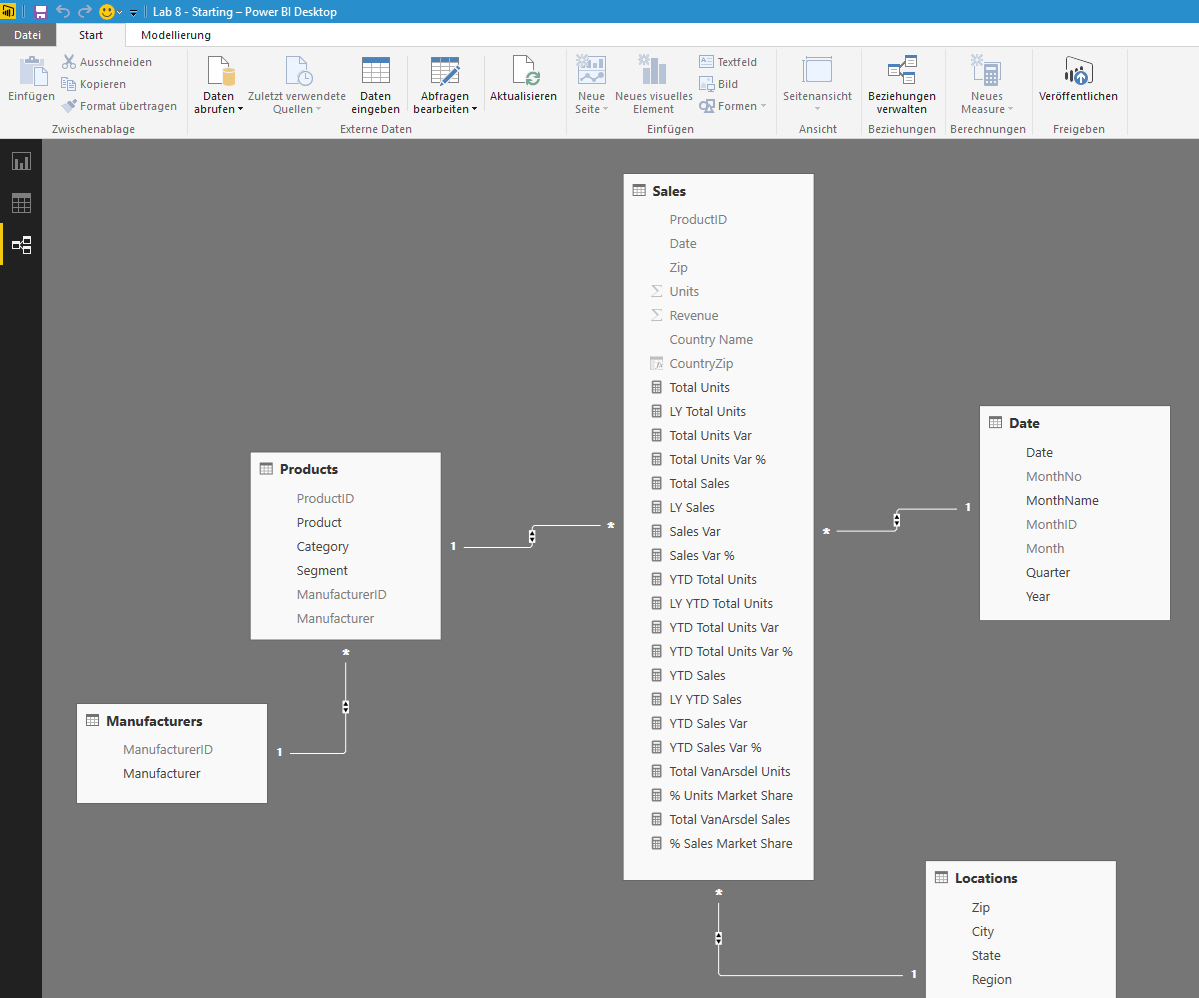Select the Manufacturers to Products relationship arrow
This screenshot has height=998, width=1199.
pyautogui.click(x=346, y=707)
